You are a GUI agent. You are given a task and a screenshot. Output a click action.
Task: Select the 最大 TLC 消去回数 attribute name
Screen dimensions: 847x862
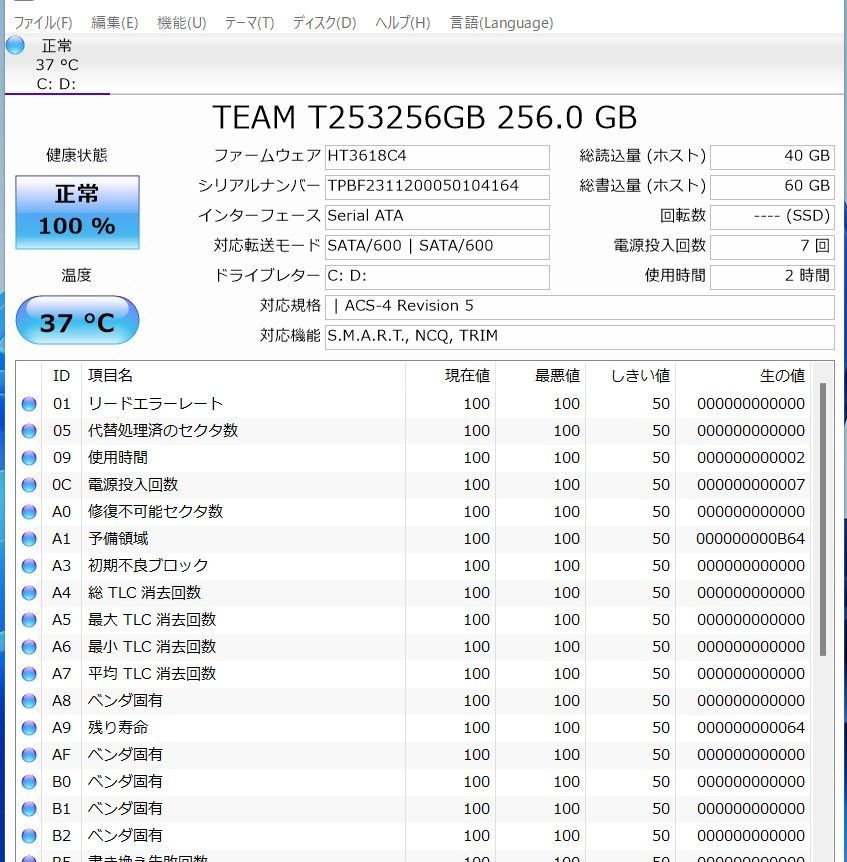point(152,620)
